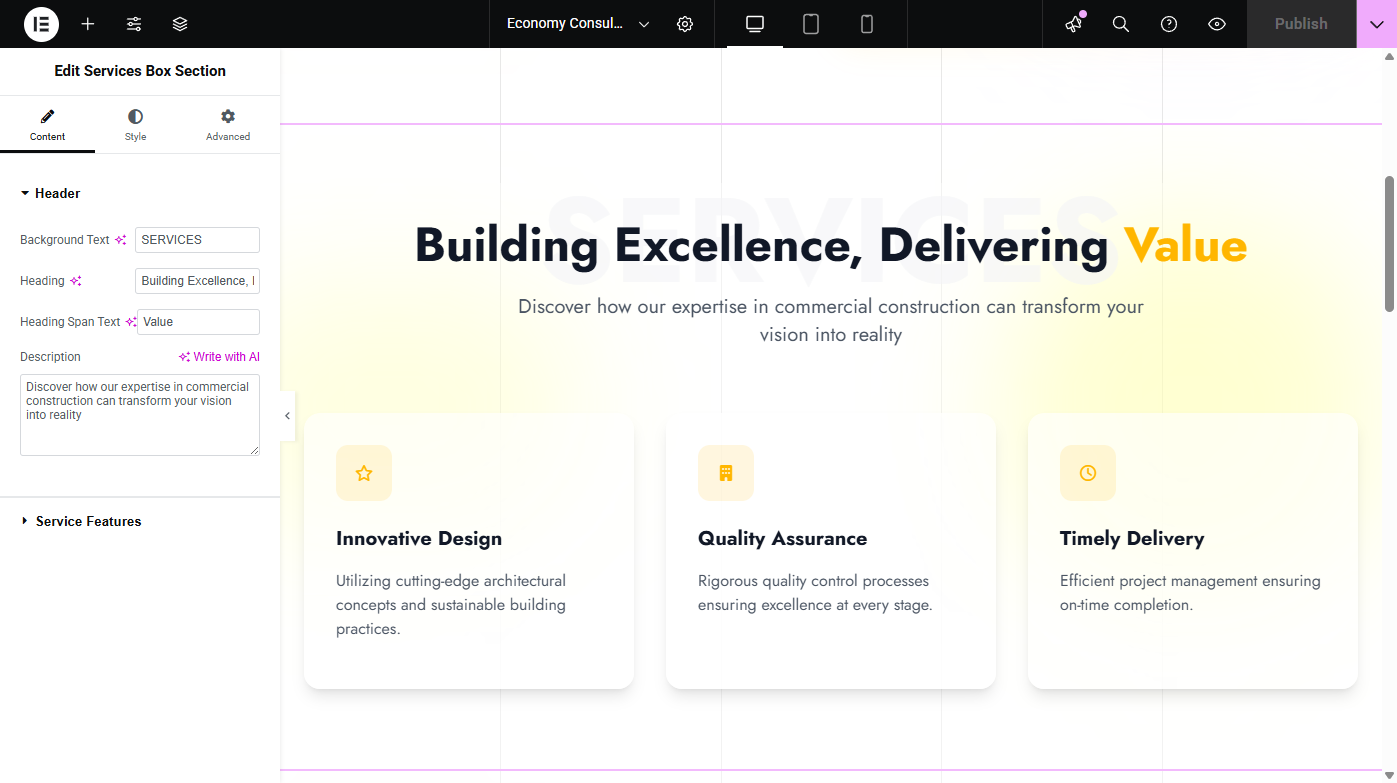Open the Finder search icon
Viewport: 1397px width, 783px height.
[x=1121, y=24]
